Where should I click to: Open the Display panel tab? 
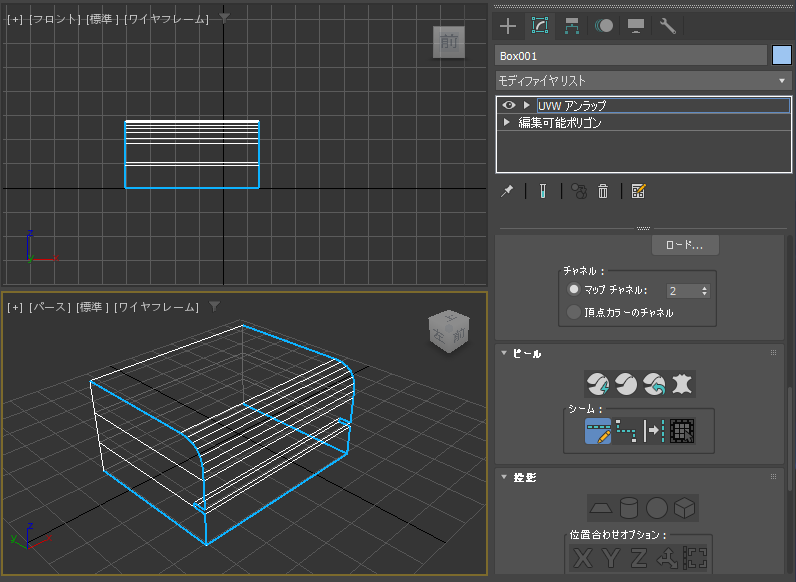(x=636, y=26)
